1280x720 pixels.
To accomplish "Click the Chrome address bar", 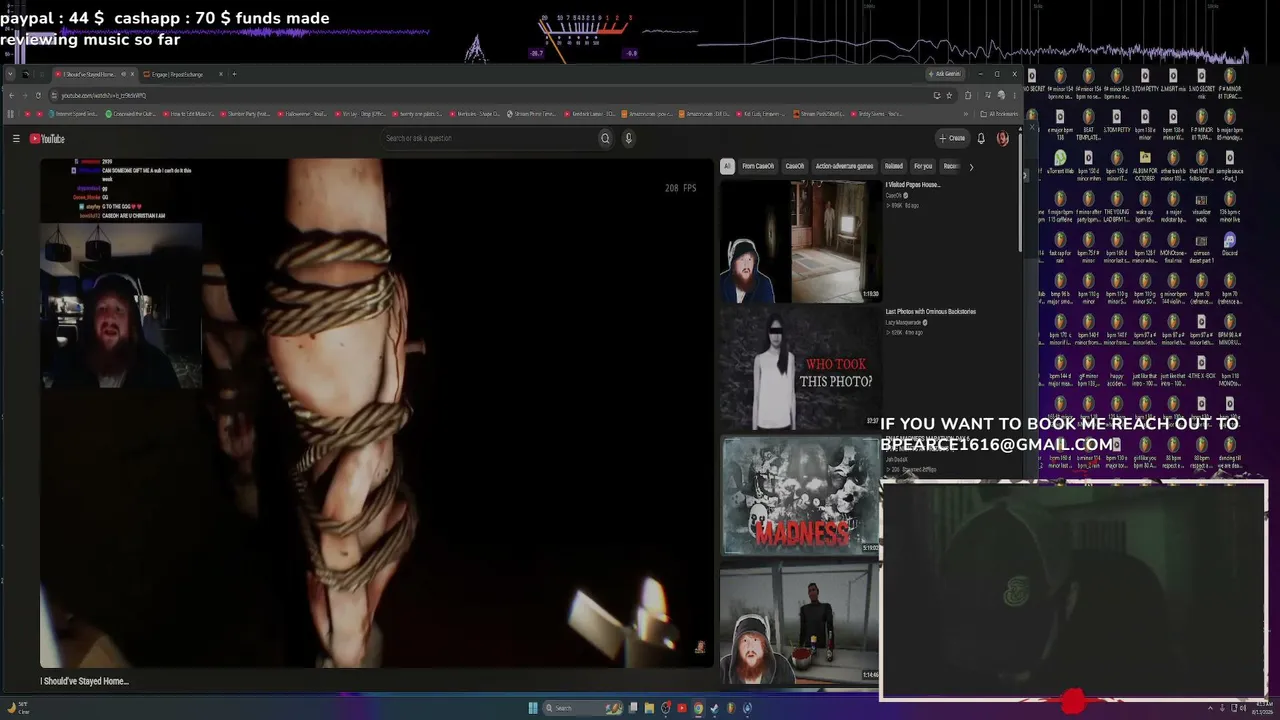I will coord(490,95).
